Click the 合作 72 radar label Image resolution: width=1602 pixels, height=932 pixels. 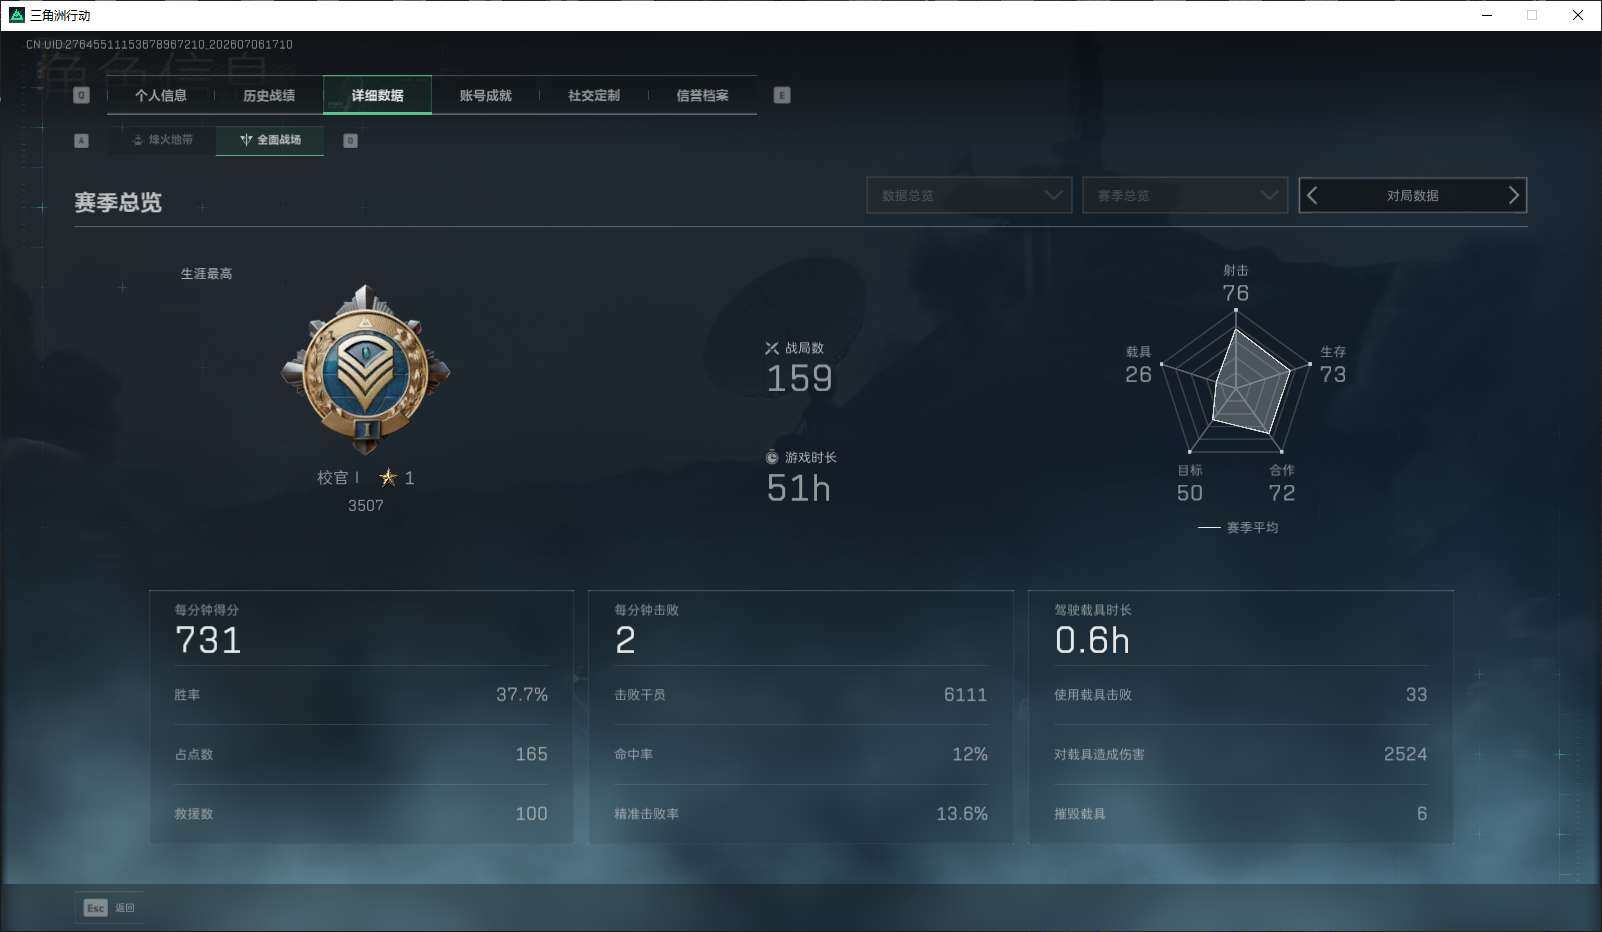1282,483
